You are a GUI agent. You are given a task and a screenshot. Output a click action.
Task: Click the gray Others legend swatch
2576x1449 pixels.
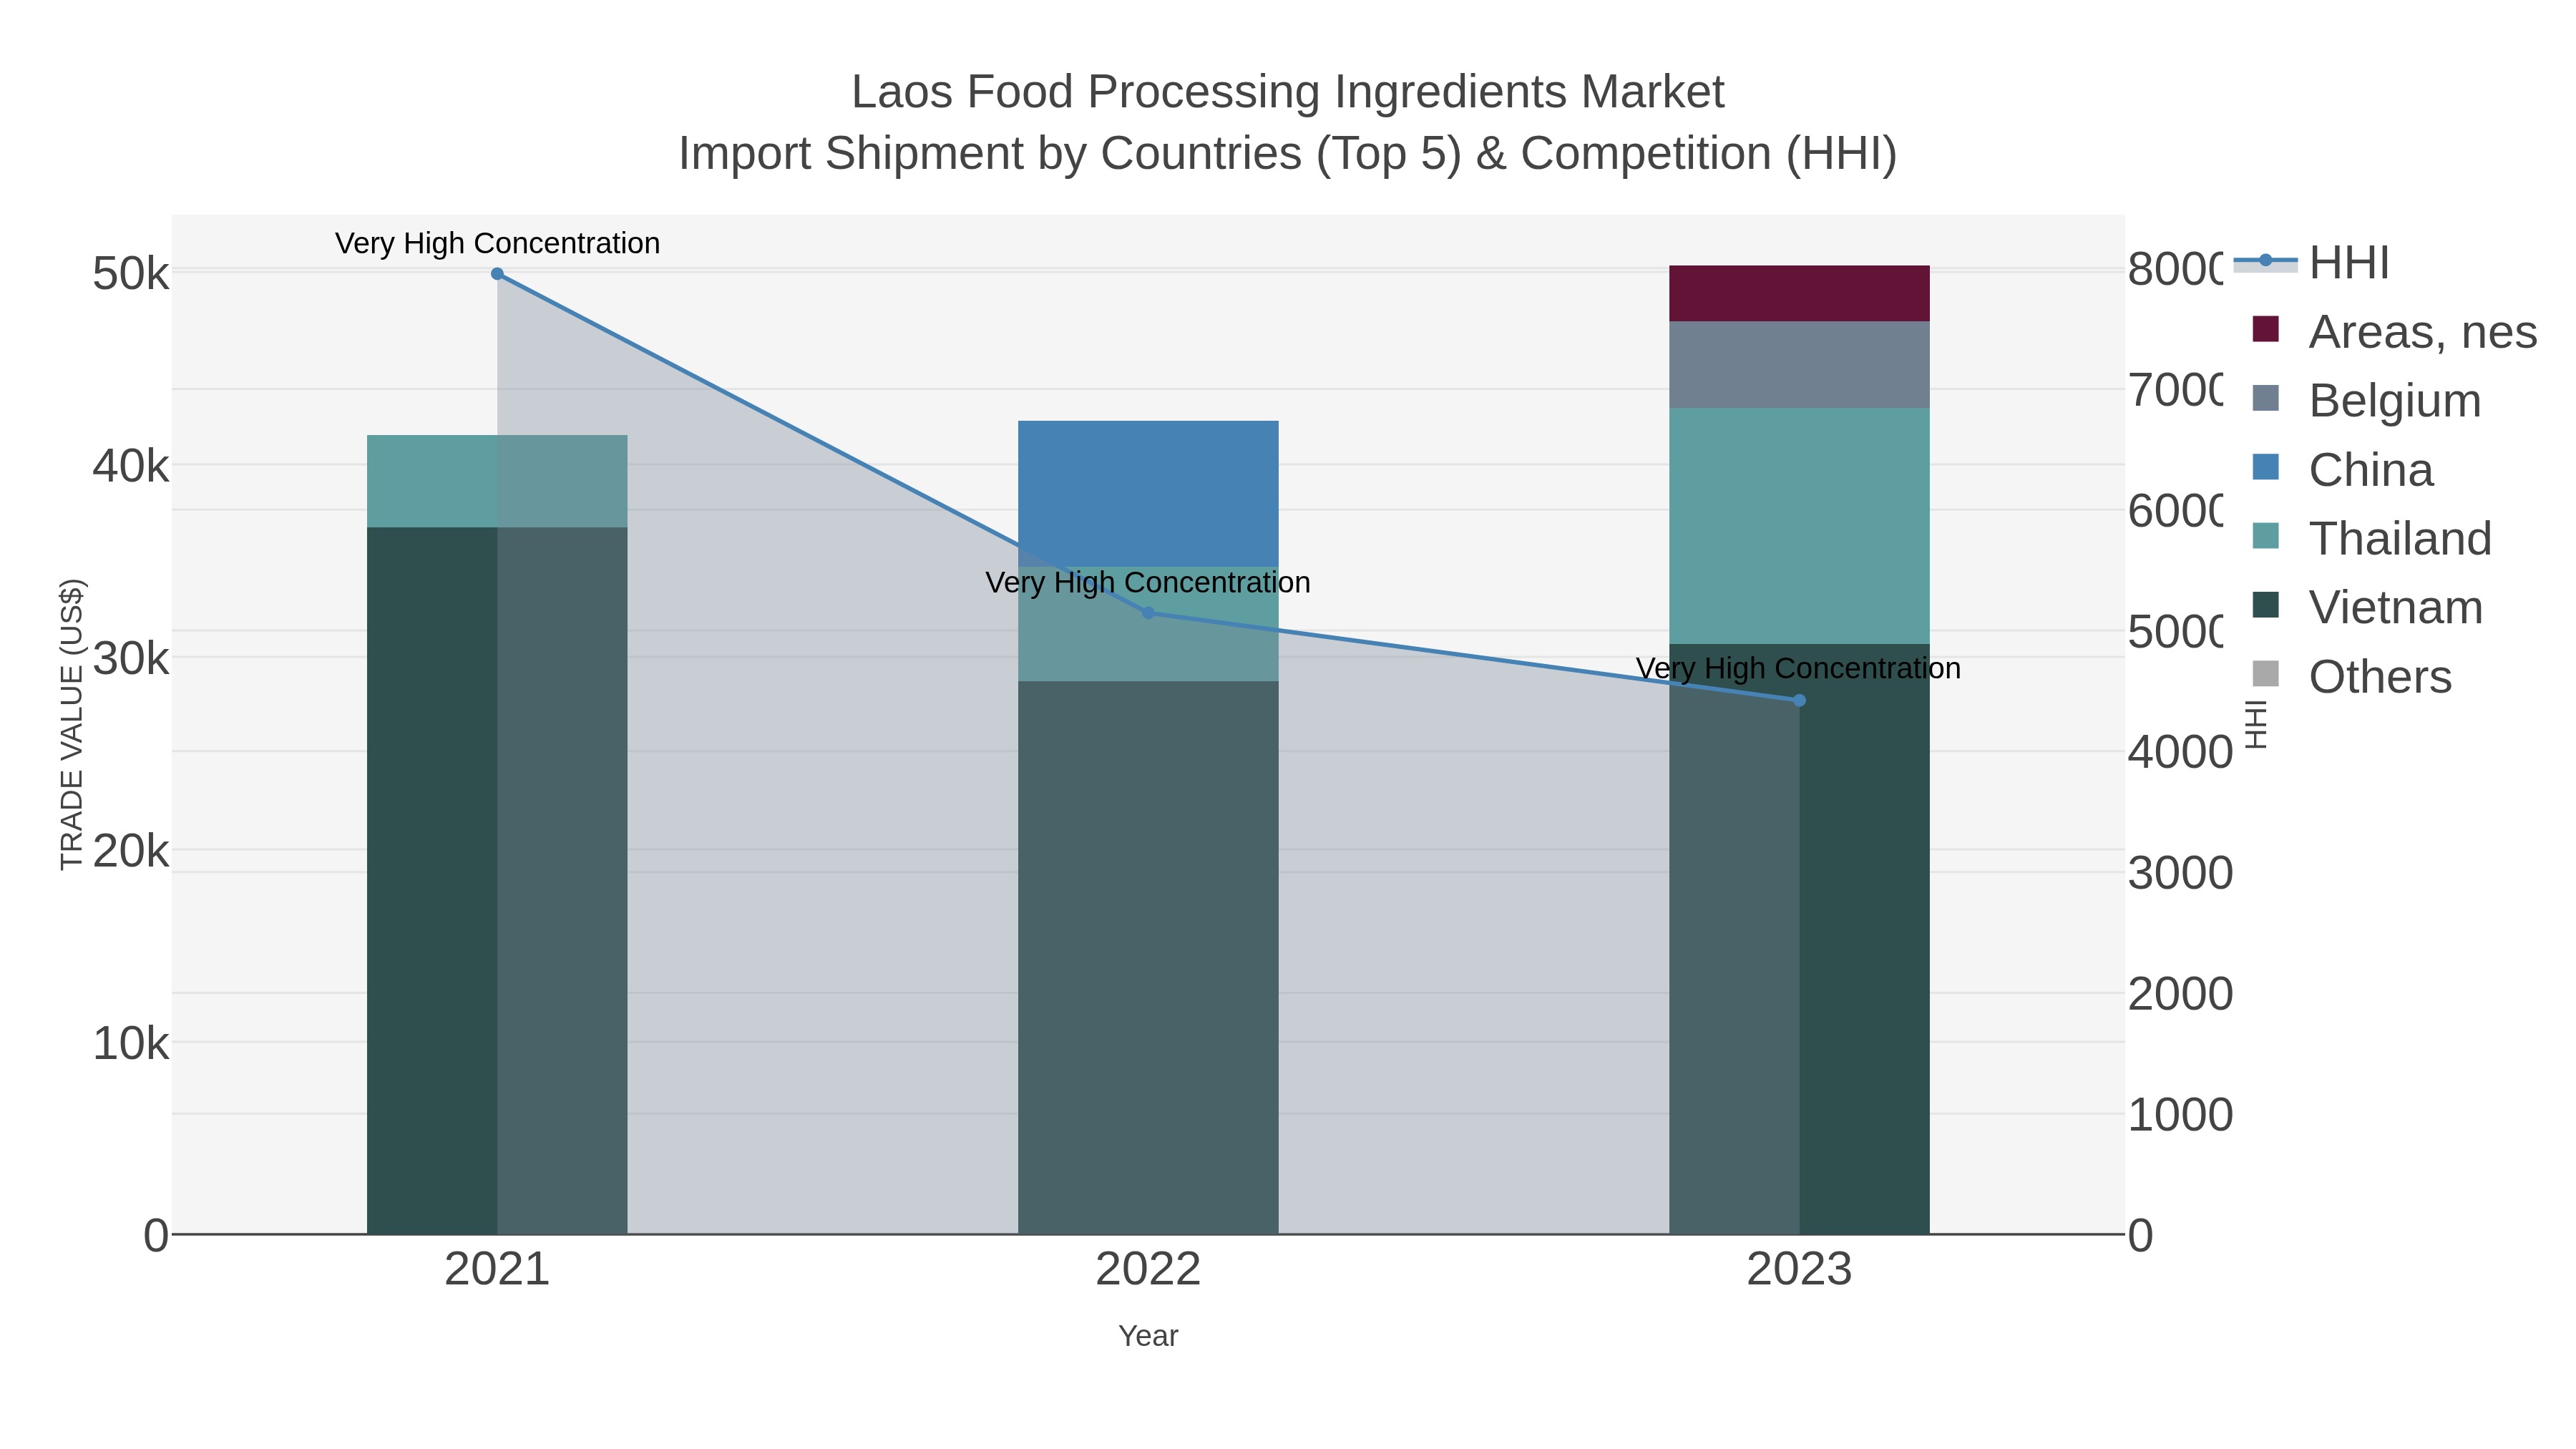point(2265,674)
